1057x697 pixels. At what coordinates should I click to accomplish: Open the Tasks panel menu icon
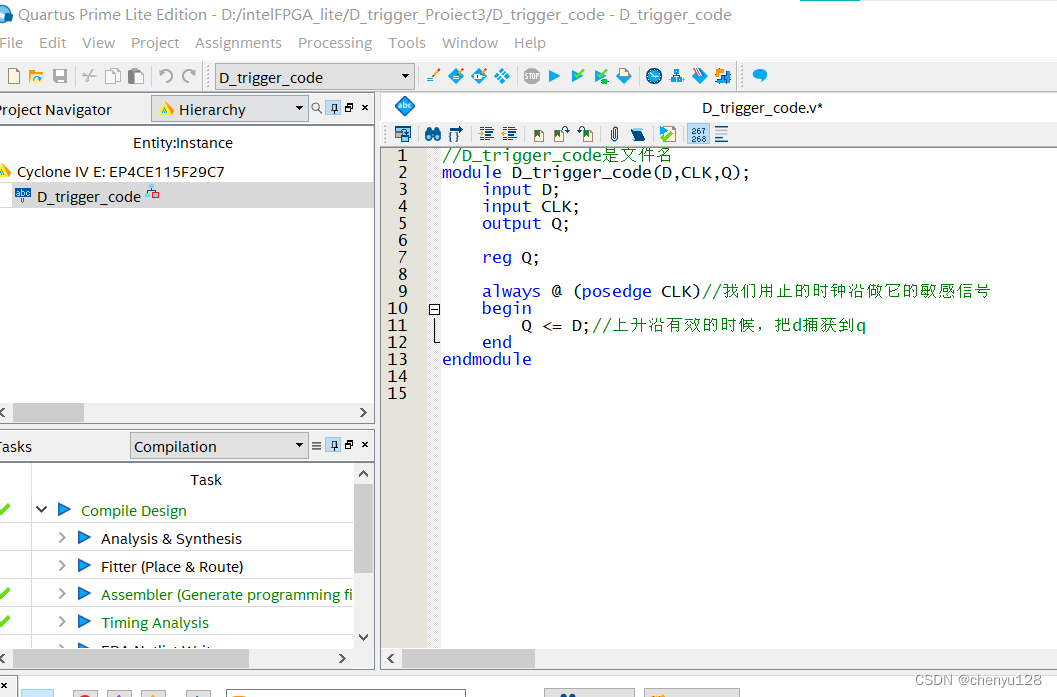pos(316,446)
